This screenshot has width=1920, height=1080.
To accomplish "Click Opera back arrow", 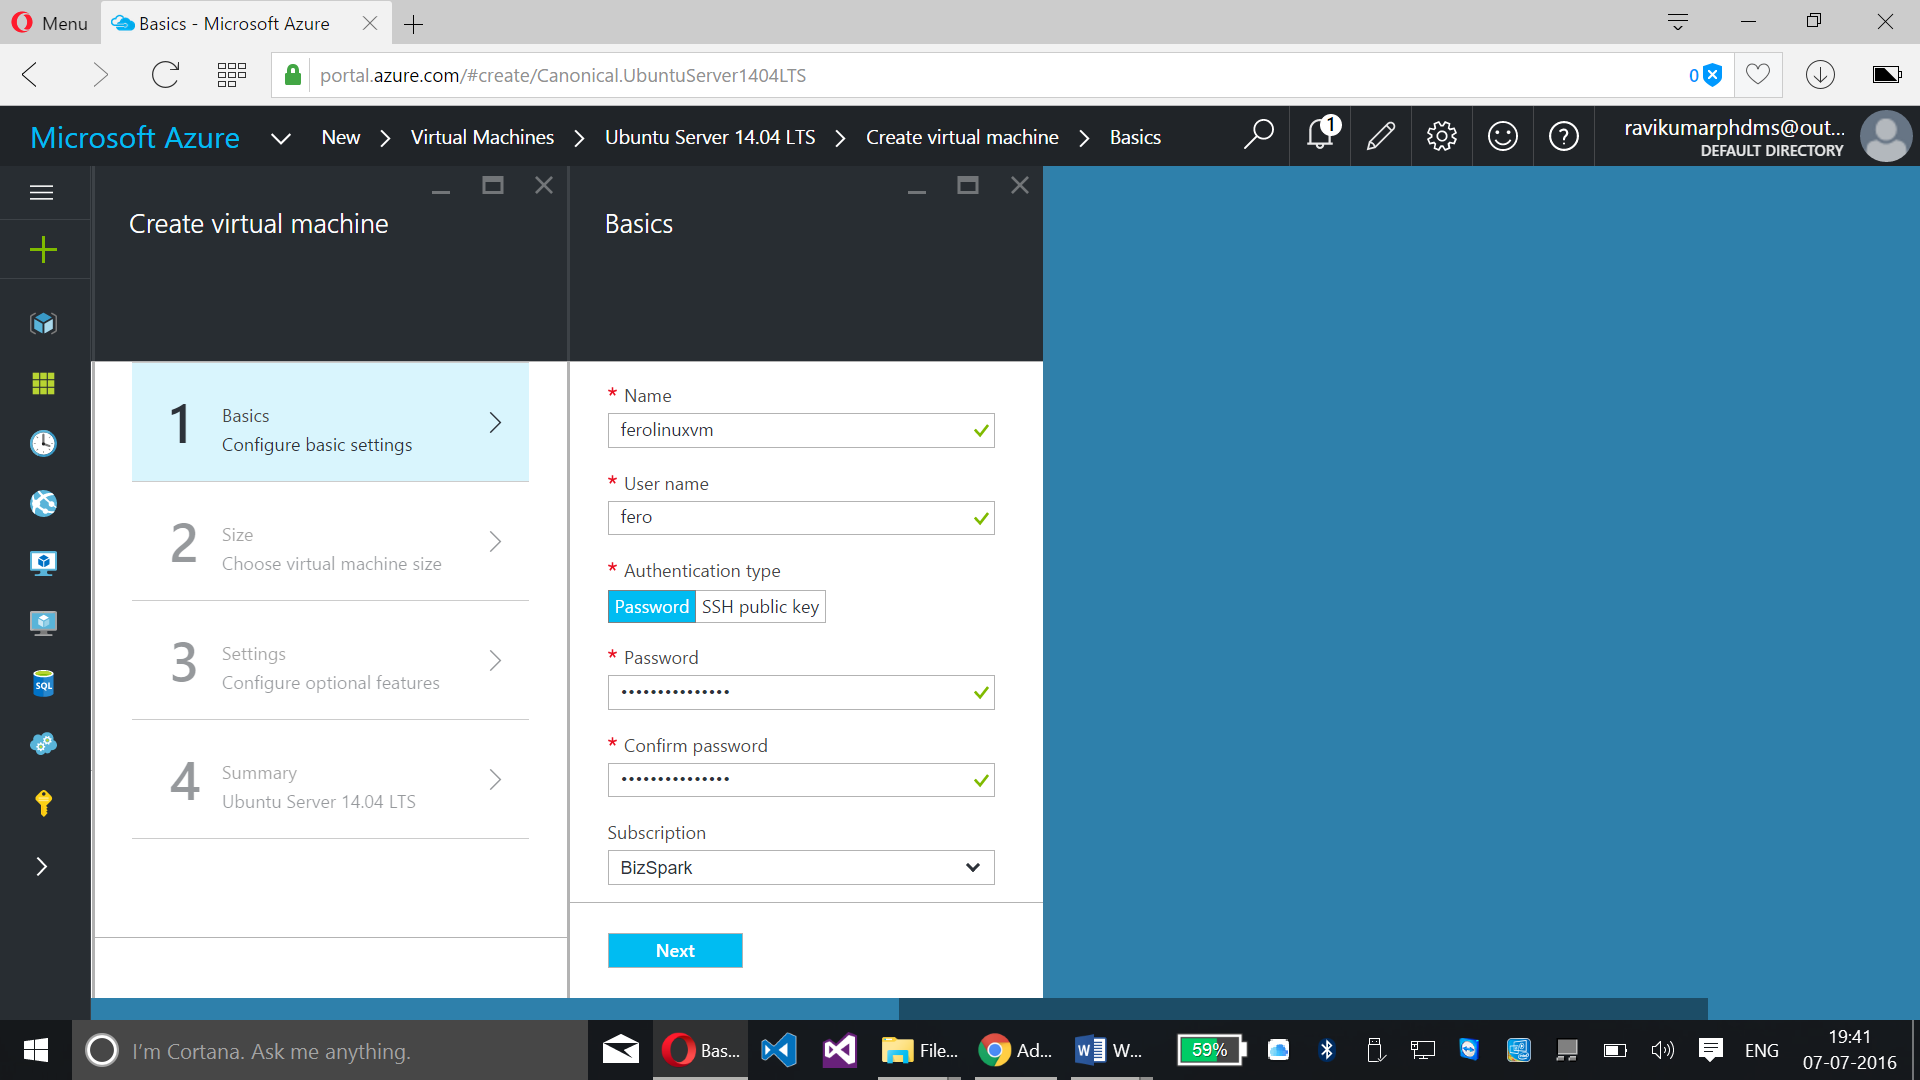I will [x=30, y=75].
